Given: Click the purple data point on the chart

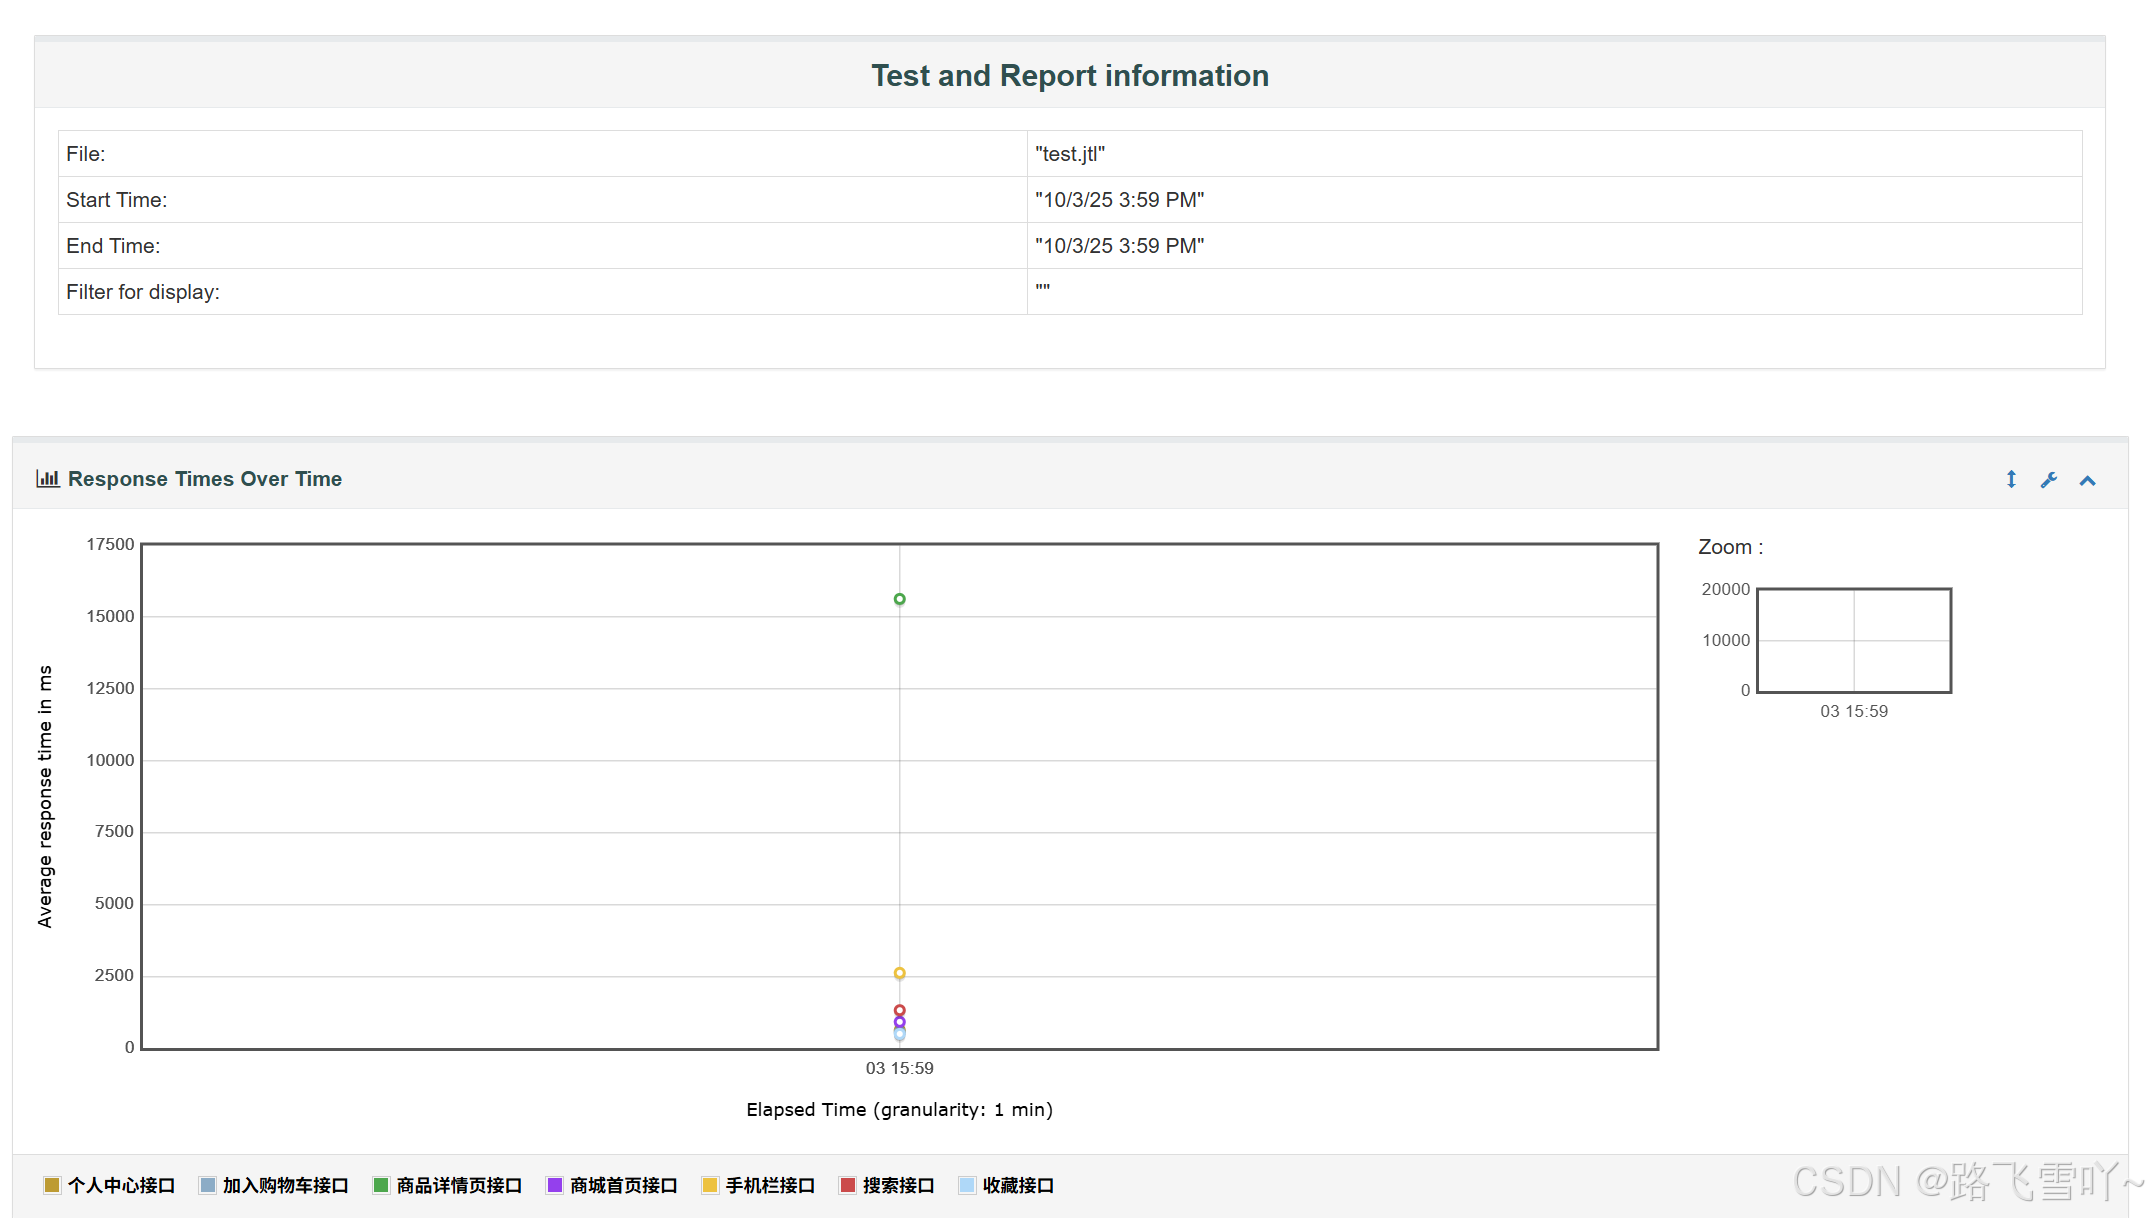Looking at the screenshot, I should coord(900,1022).
